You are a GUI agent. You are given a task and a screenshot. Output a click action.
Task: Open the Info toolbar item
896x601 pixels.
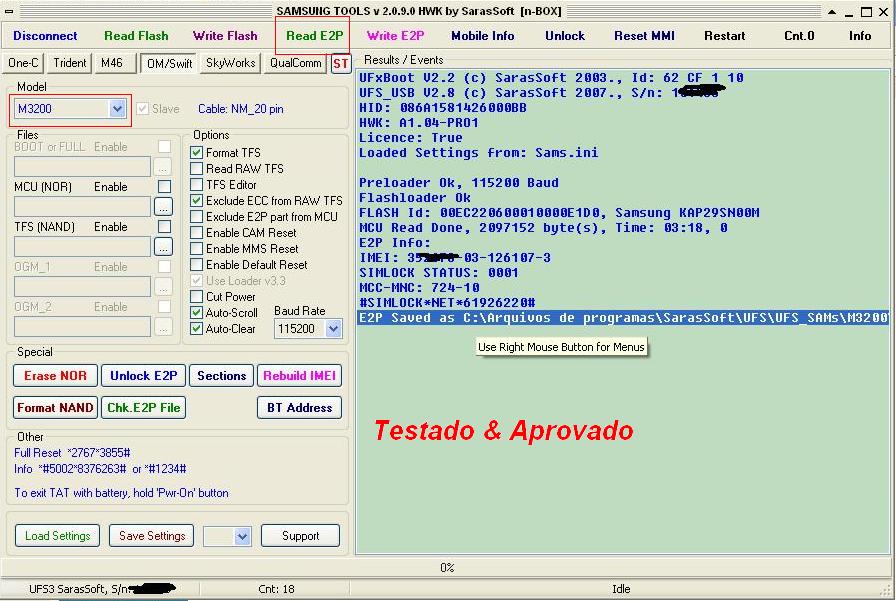[860, 35]
